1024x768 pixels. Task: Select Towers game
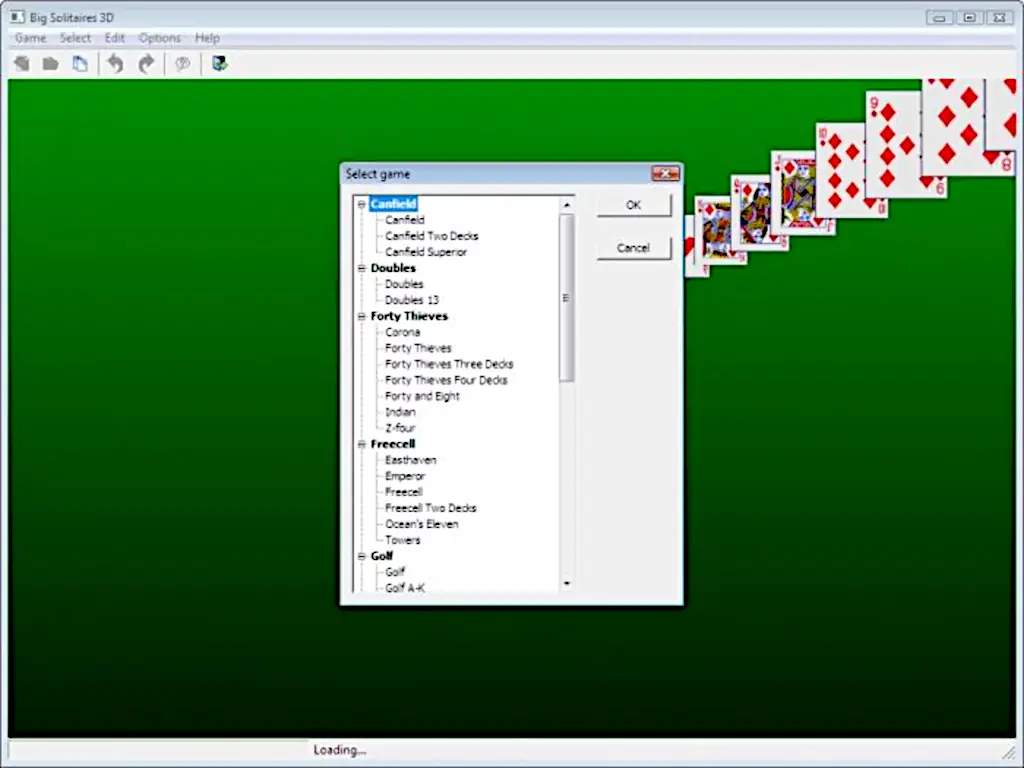click(403, 540)
